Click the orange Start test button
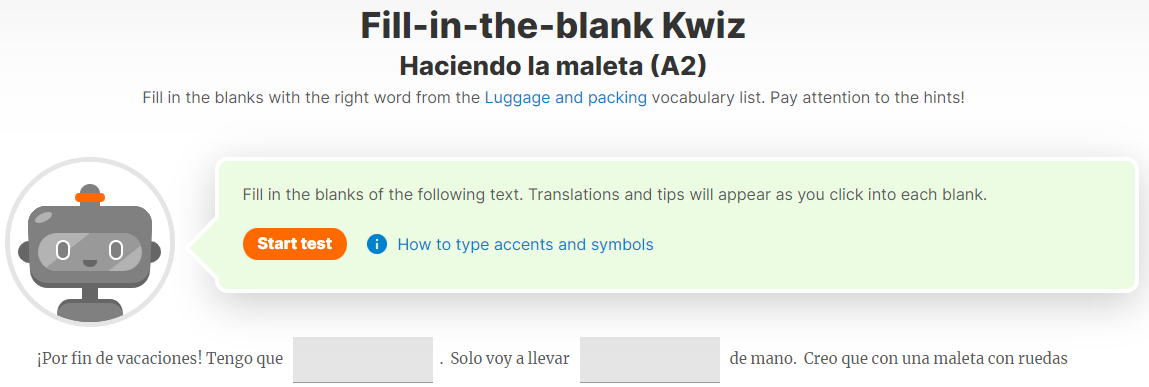Screen dimensions: 1149x387 click(x=295, y=243)
